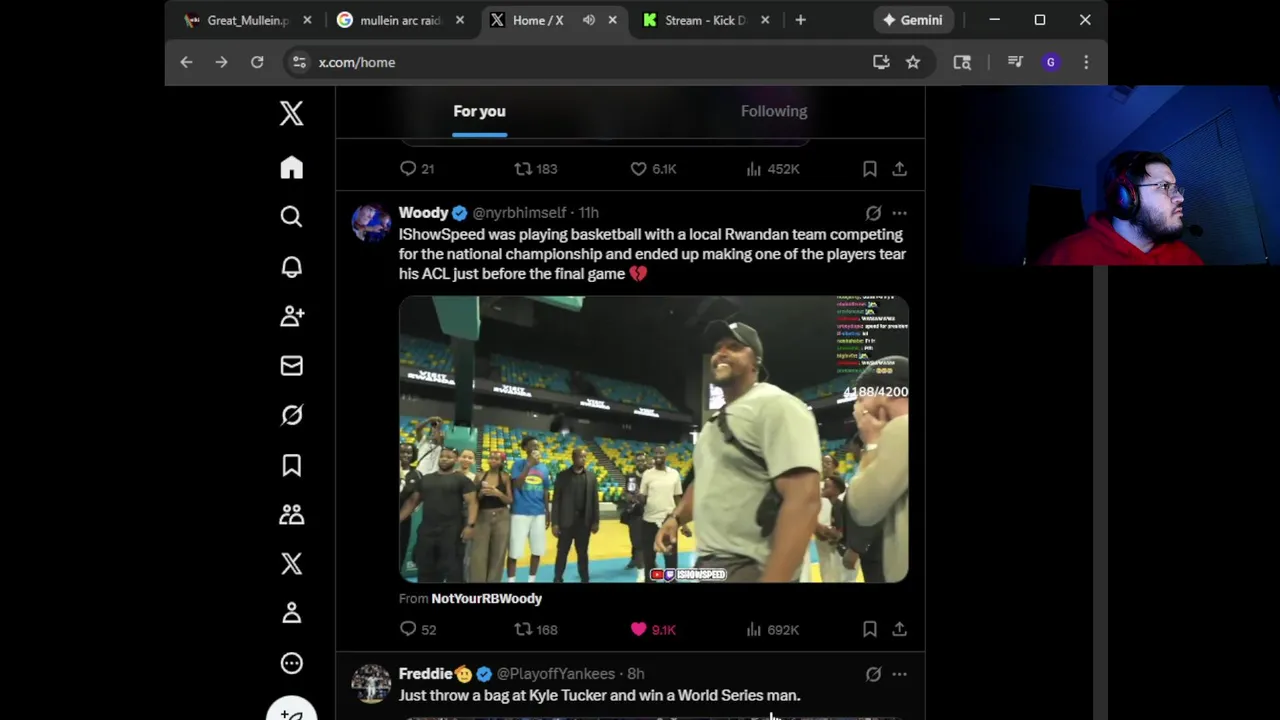This screenshot has height=720, width=1280.
Task: Open the 11h timestamp on Woody's post
Action: coord(588,213)
